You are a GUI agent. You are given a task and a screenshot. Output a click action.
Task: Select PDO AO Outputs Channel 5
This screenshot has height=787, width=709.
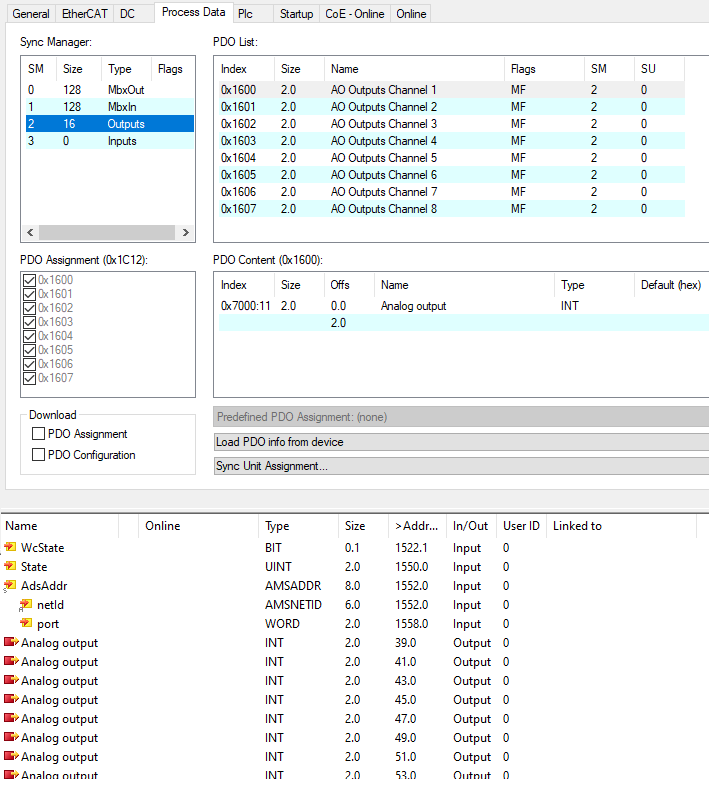(x=452, y=158)
